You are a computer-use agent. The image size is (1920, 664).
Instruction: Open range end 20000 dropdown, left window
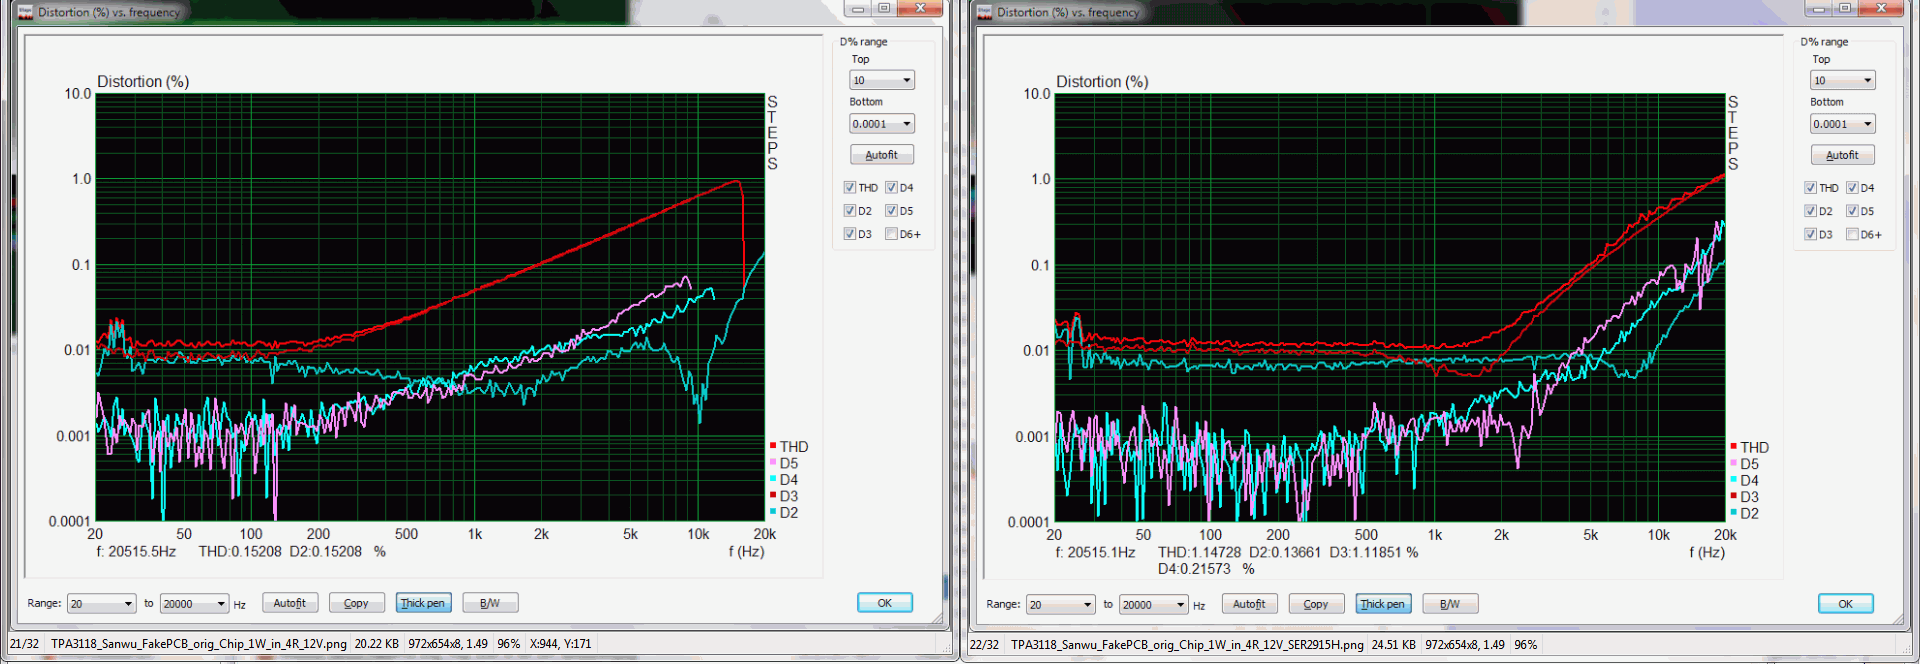[194, 604]
